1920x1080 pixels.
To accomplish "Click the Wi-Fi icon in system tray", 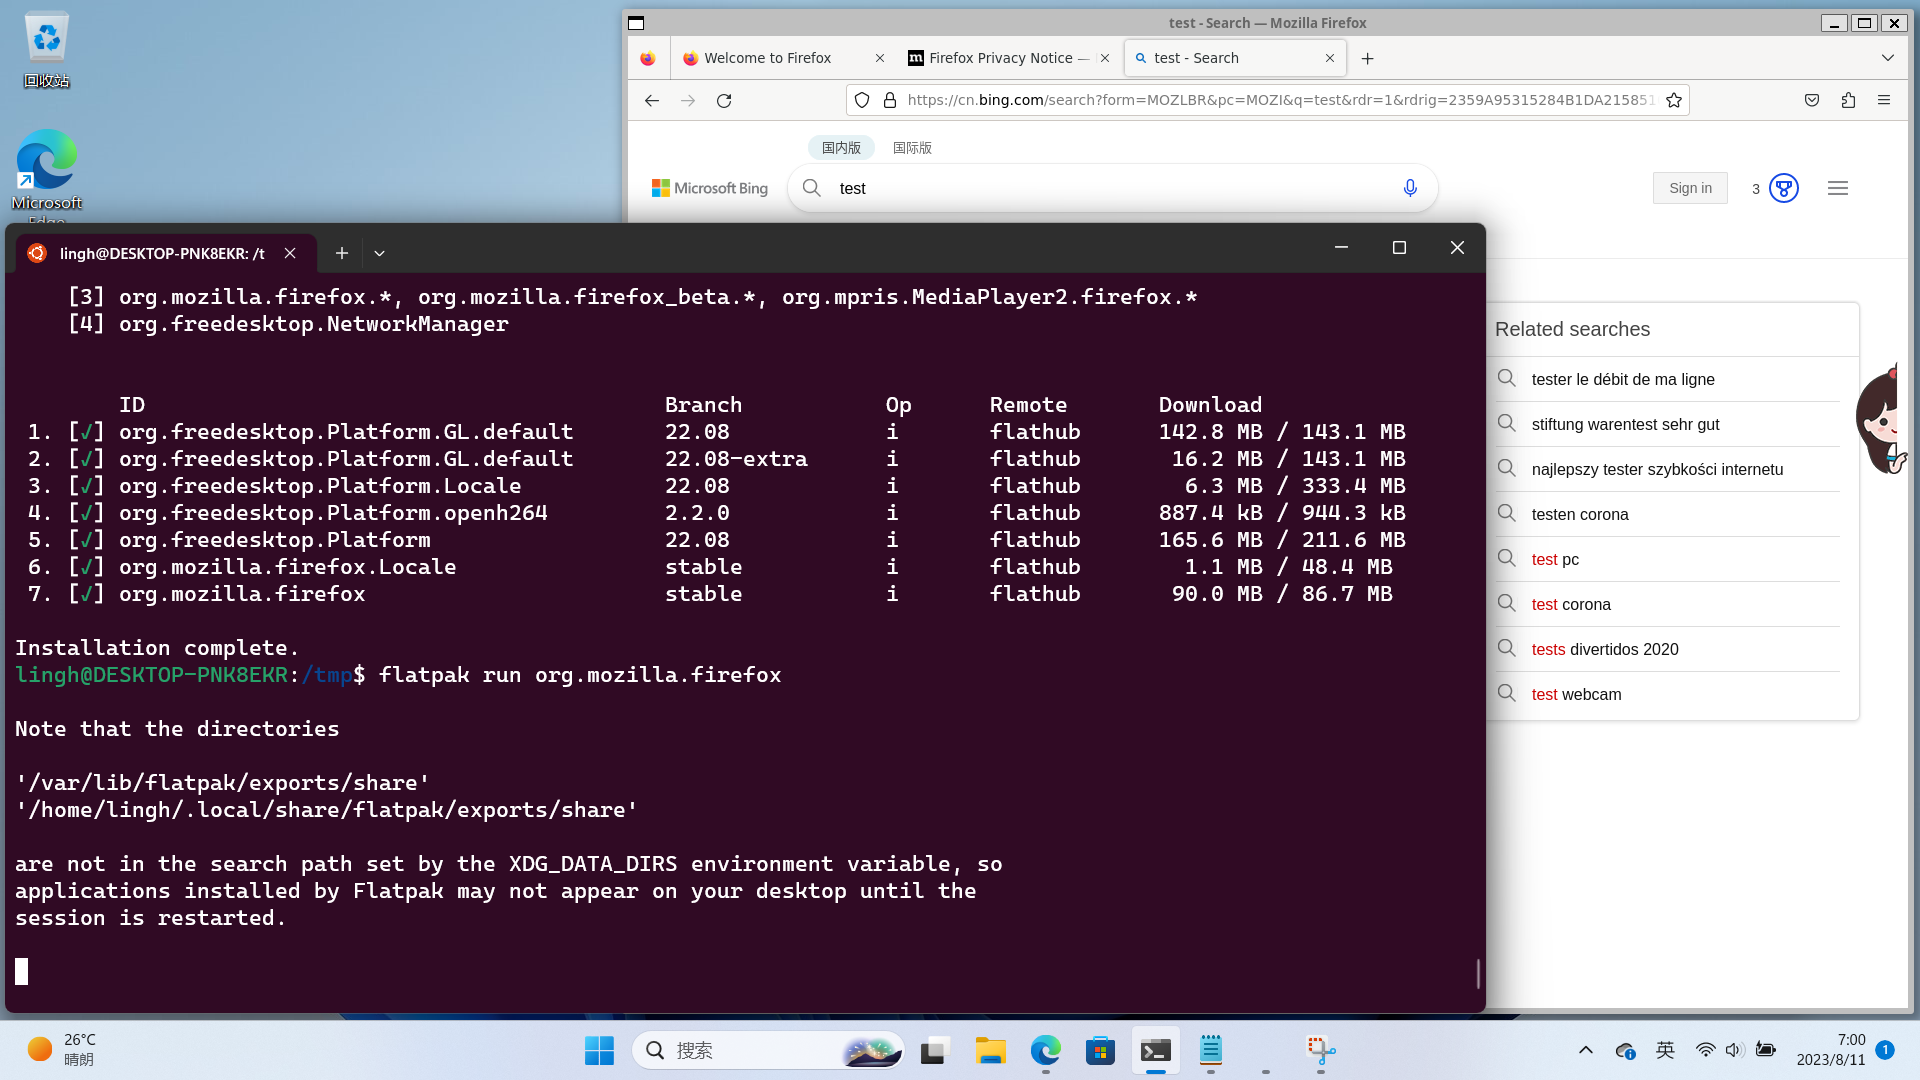I will click(x=1705, y=1050).
